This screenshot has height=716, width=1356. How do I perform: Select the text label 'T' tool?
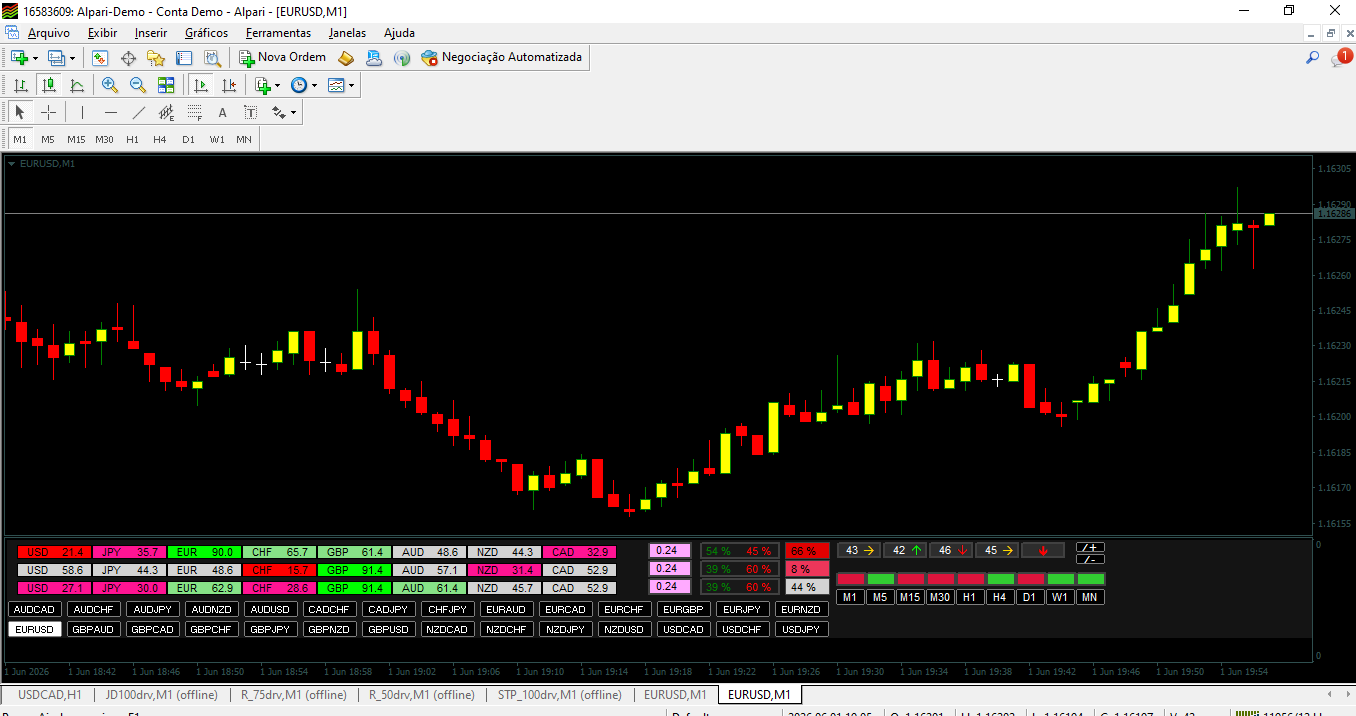[x=250, y=112]
